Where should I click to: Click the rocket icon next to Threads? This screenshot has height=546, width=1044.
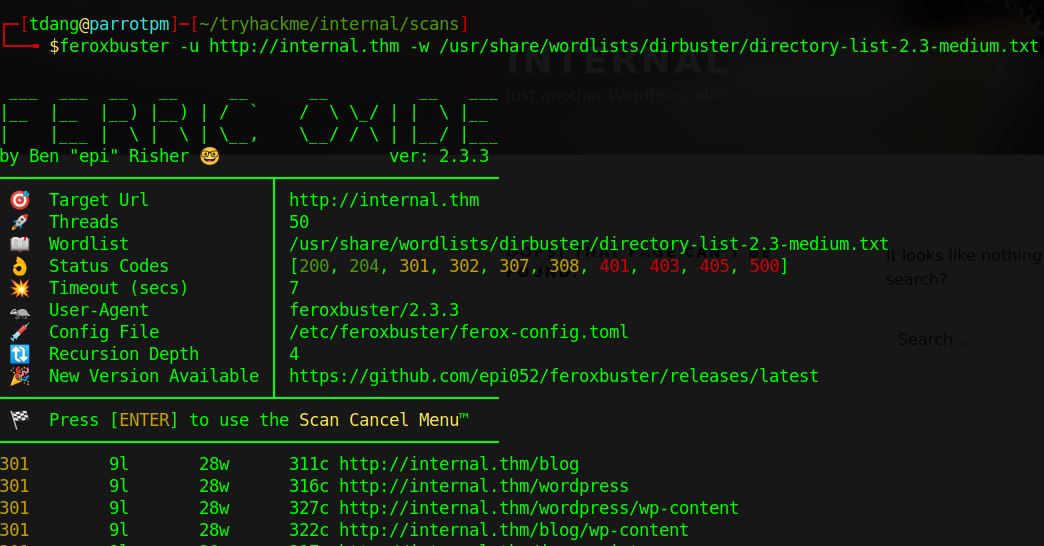tap(19, 222)
